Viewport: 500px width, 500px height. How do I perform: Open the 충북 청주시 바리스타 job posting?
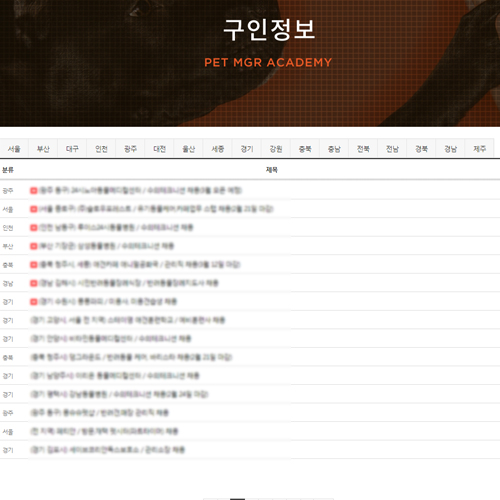pyautogui.click(x=131, y=357)
